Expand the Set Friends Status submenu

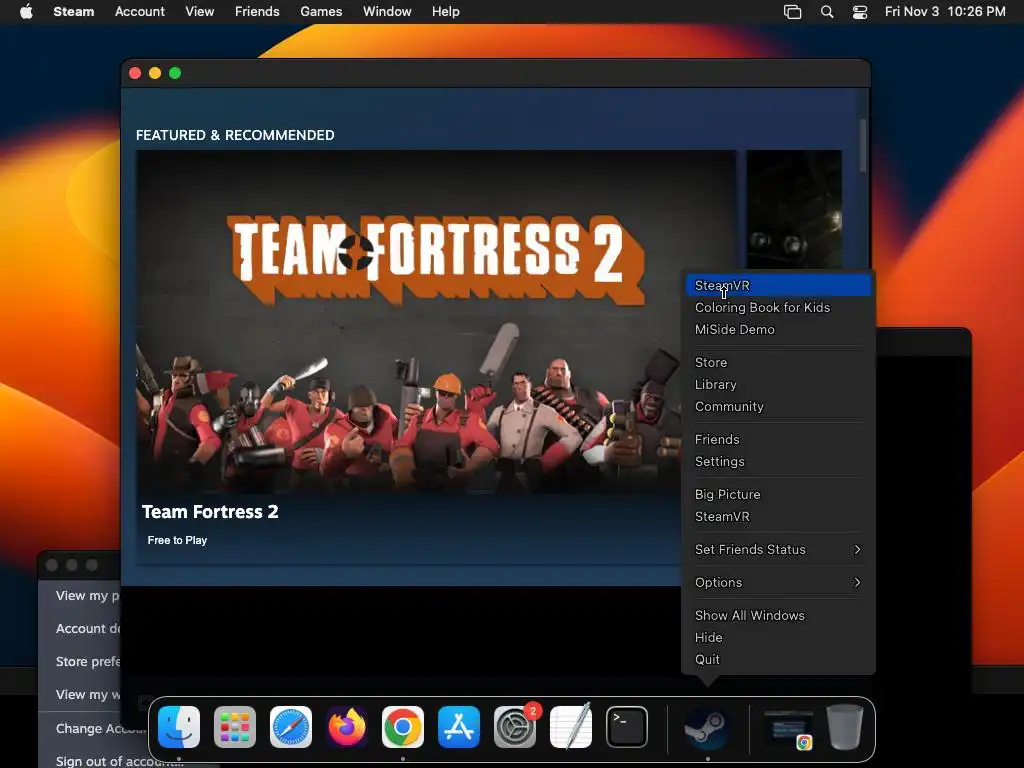(778, 550)
